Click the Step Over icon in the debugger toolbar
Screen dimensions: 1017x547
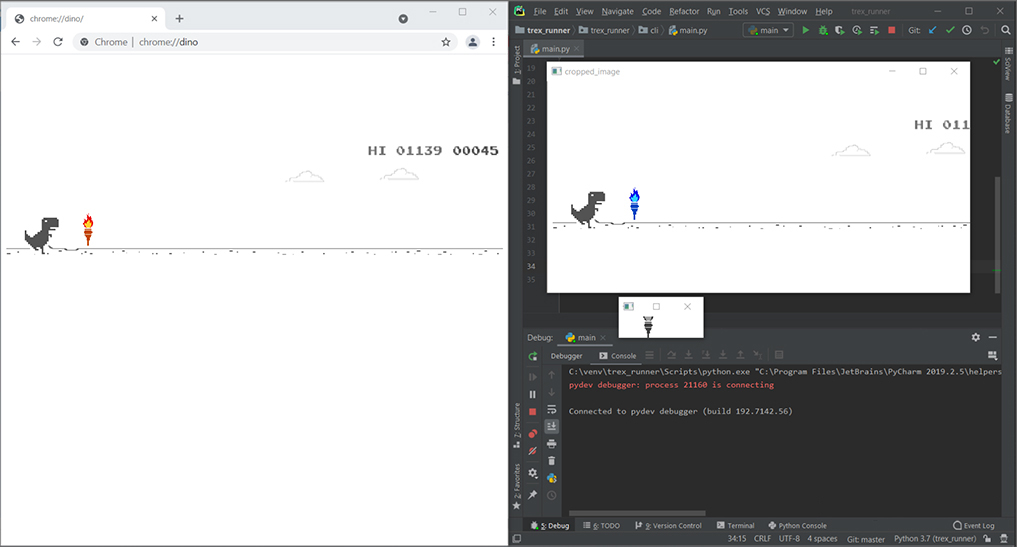click(671, 355)
